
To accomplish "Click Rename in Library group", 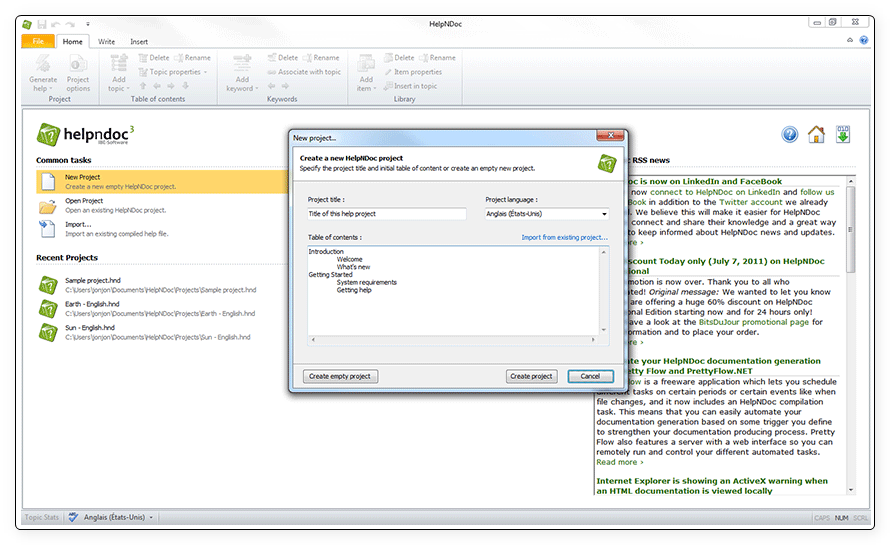I will pyautogui.click(x=438, y=58).
